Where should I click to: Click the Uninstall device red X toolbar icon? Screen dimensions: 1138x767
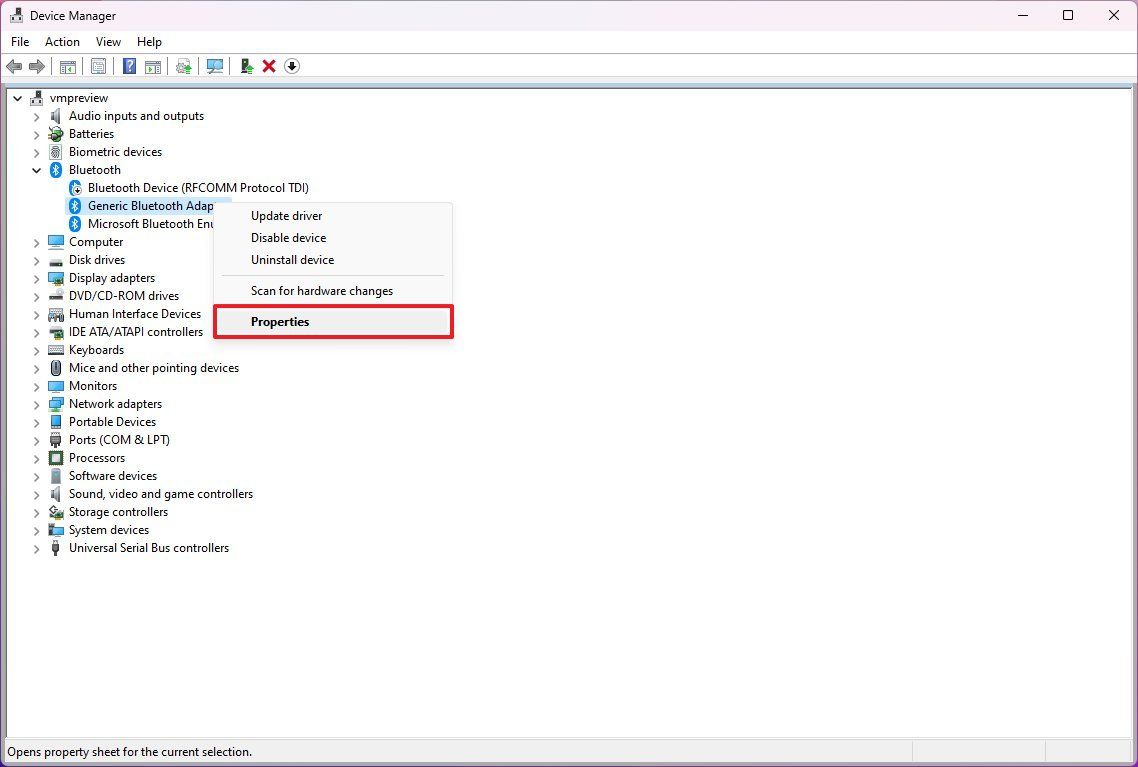[x=268, y=66]
